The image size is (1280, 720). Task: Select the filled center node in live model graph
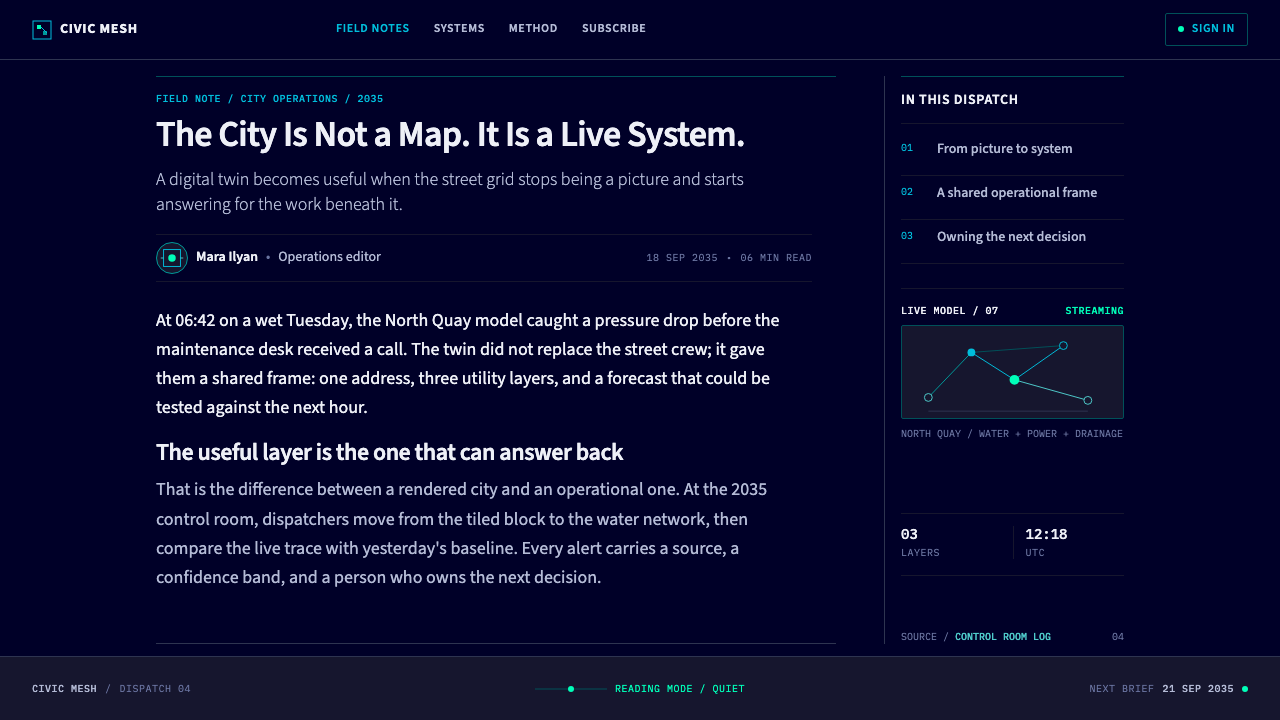[x=1014, y=380]
